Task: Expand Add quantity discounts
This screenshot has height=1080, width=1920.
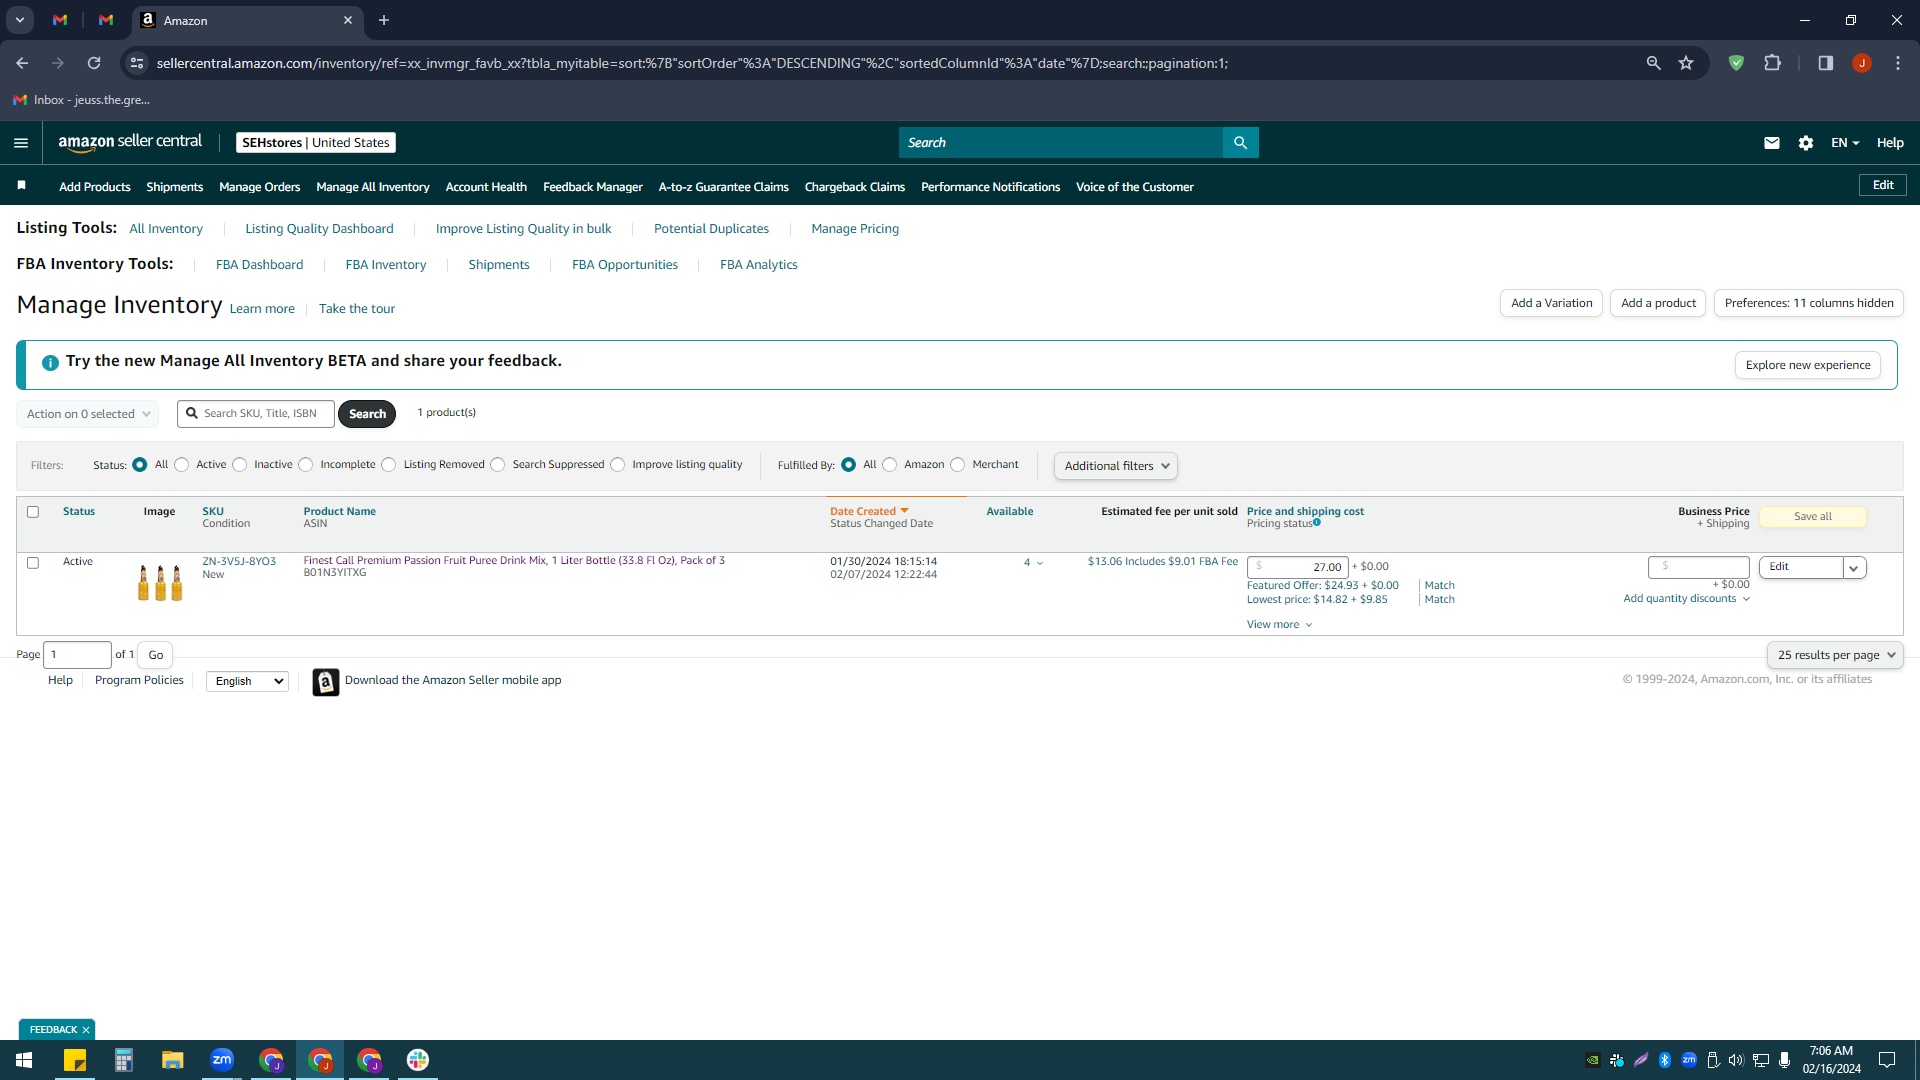Action: coord(1686,599)
